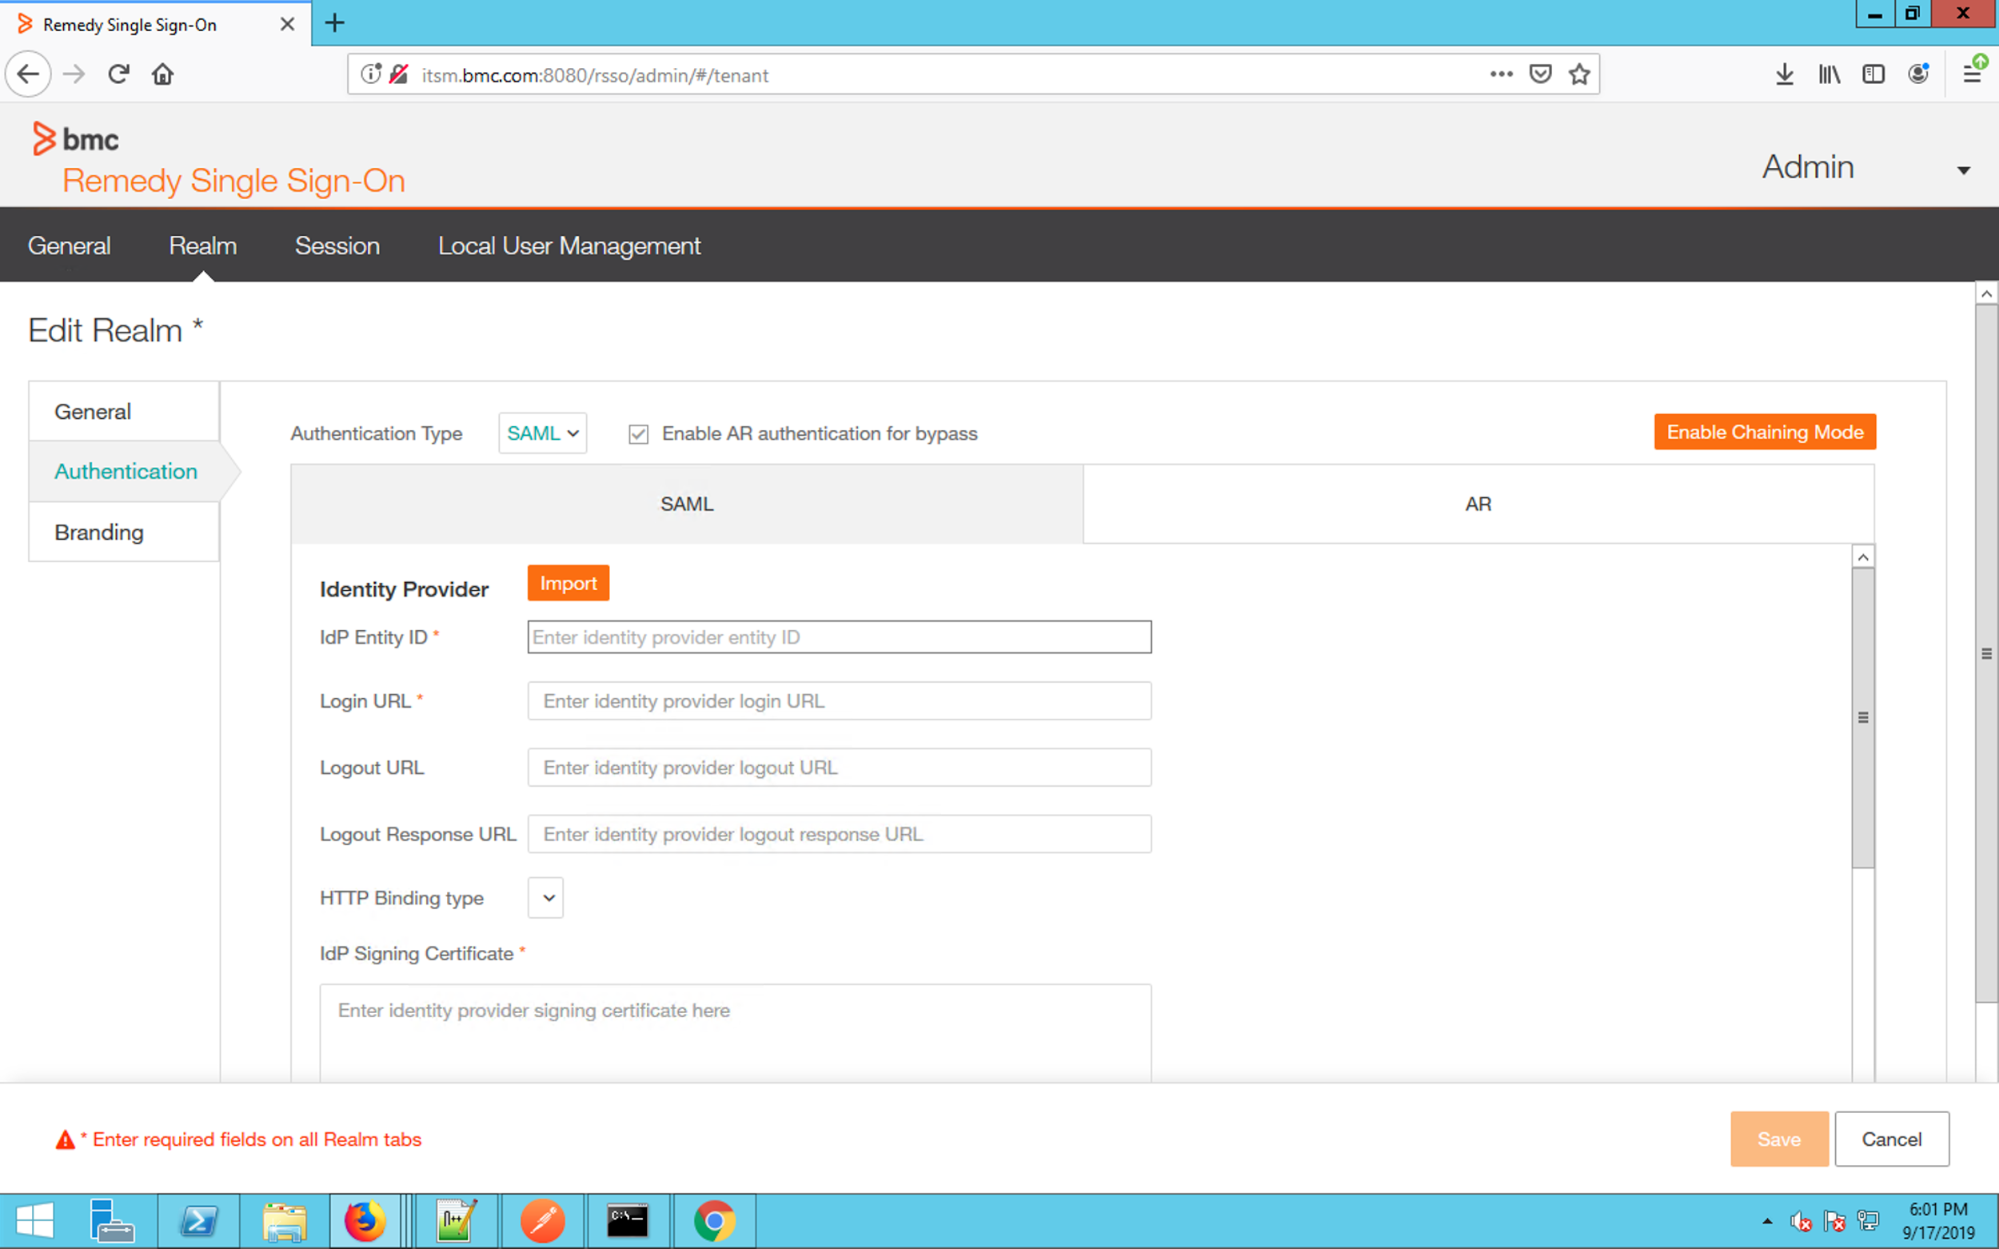Screen dimensions: 1999x1249
Task: Open the HTTP Binding type dropdown
Action: (545, 897)
